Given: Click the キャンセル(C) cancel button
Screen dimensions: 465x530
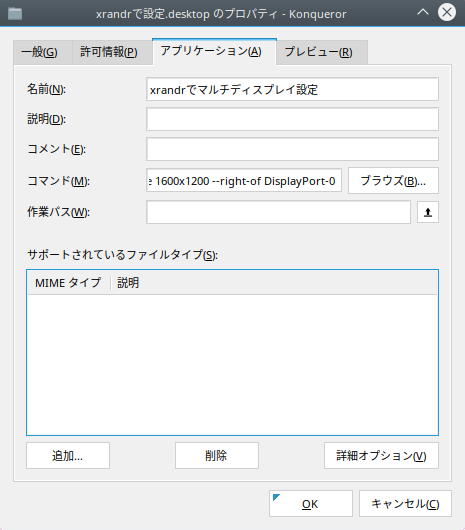Looking at the screenshot, I should click(x=405, y=504).
